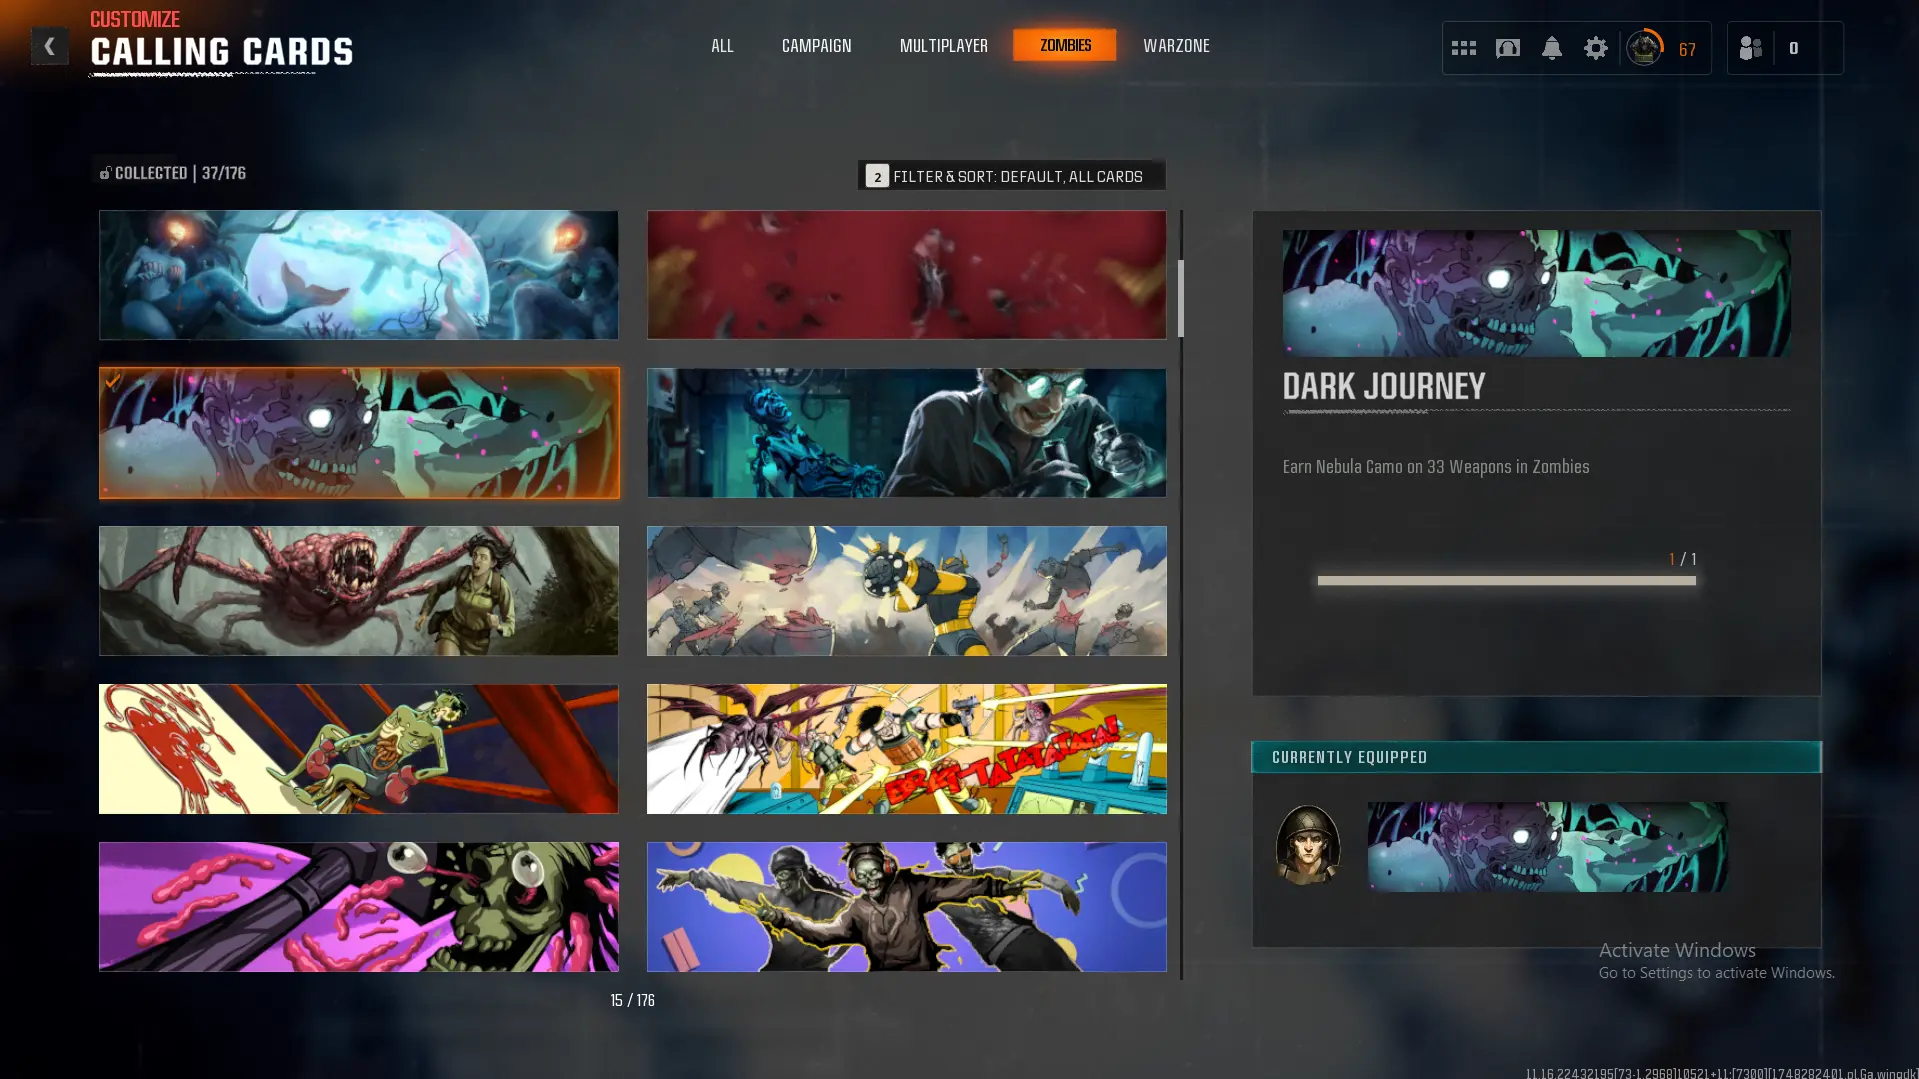Select the purple skull popping eyes card

click(358, 907)
